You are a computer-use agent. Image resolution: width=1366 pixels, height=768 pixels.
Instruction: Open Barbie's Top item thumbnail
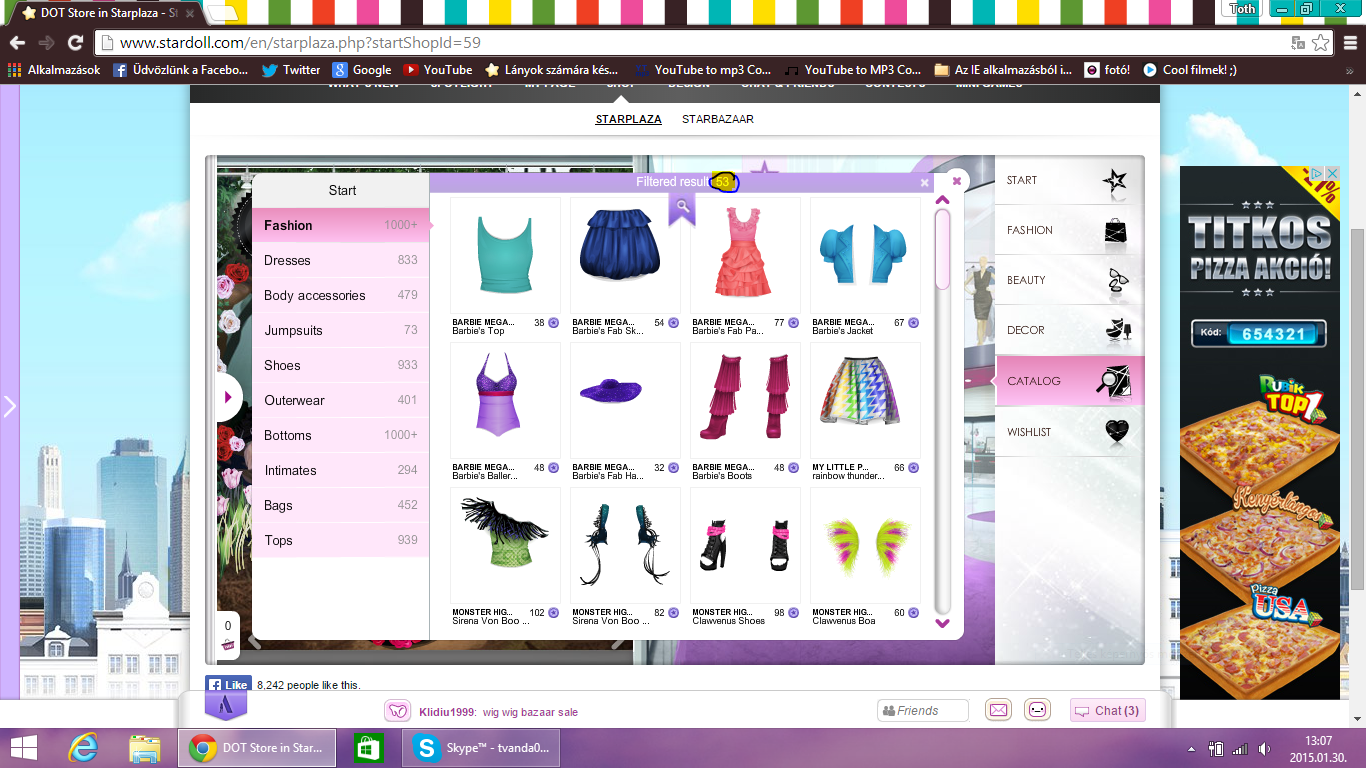point(505,256)
